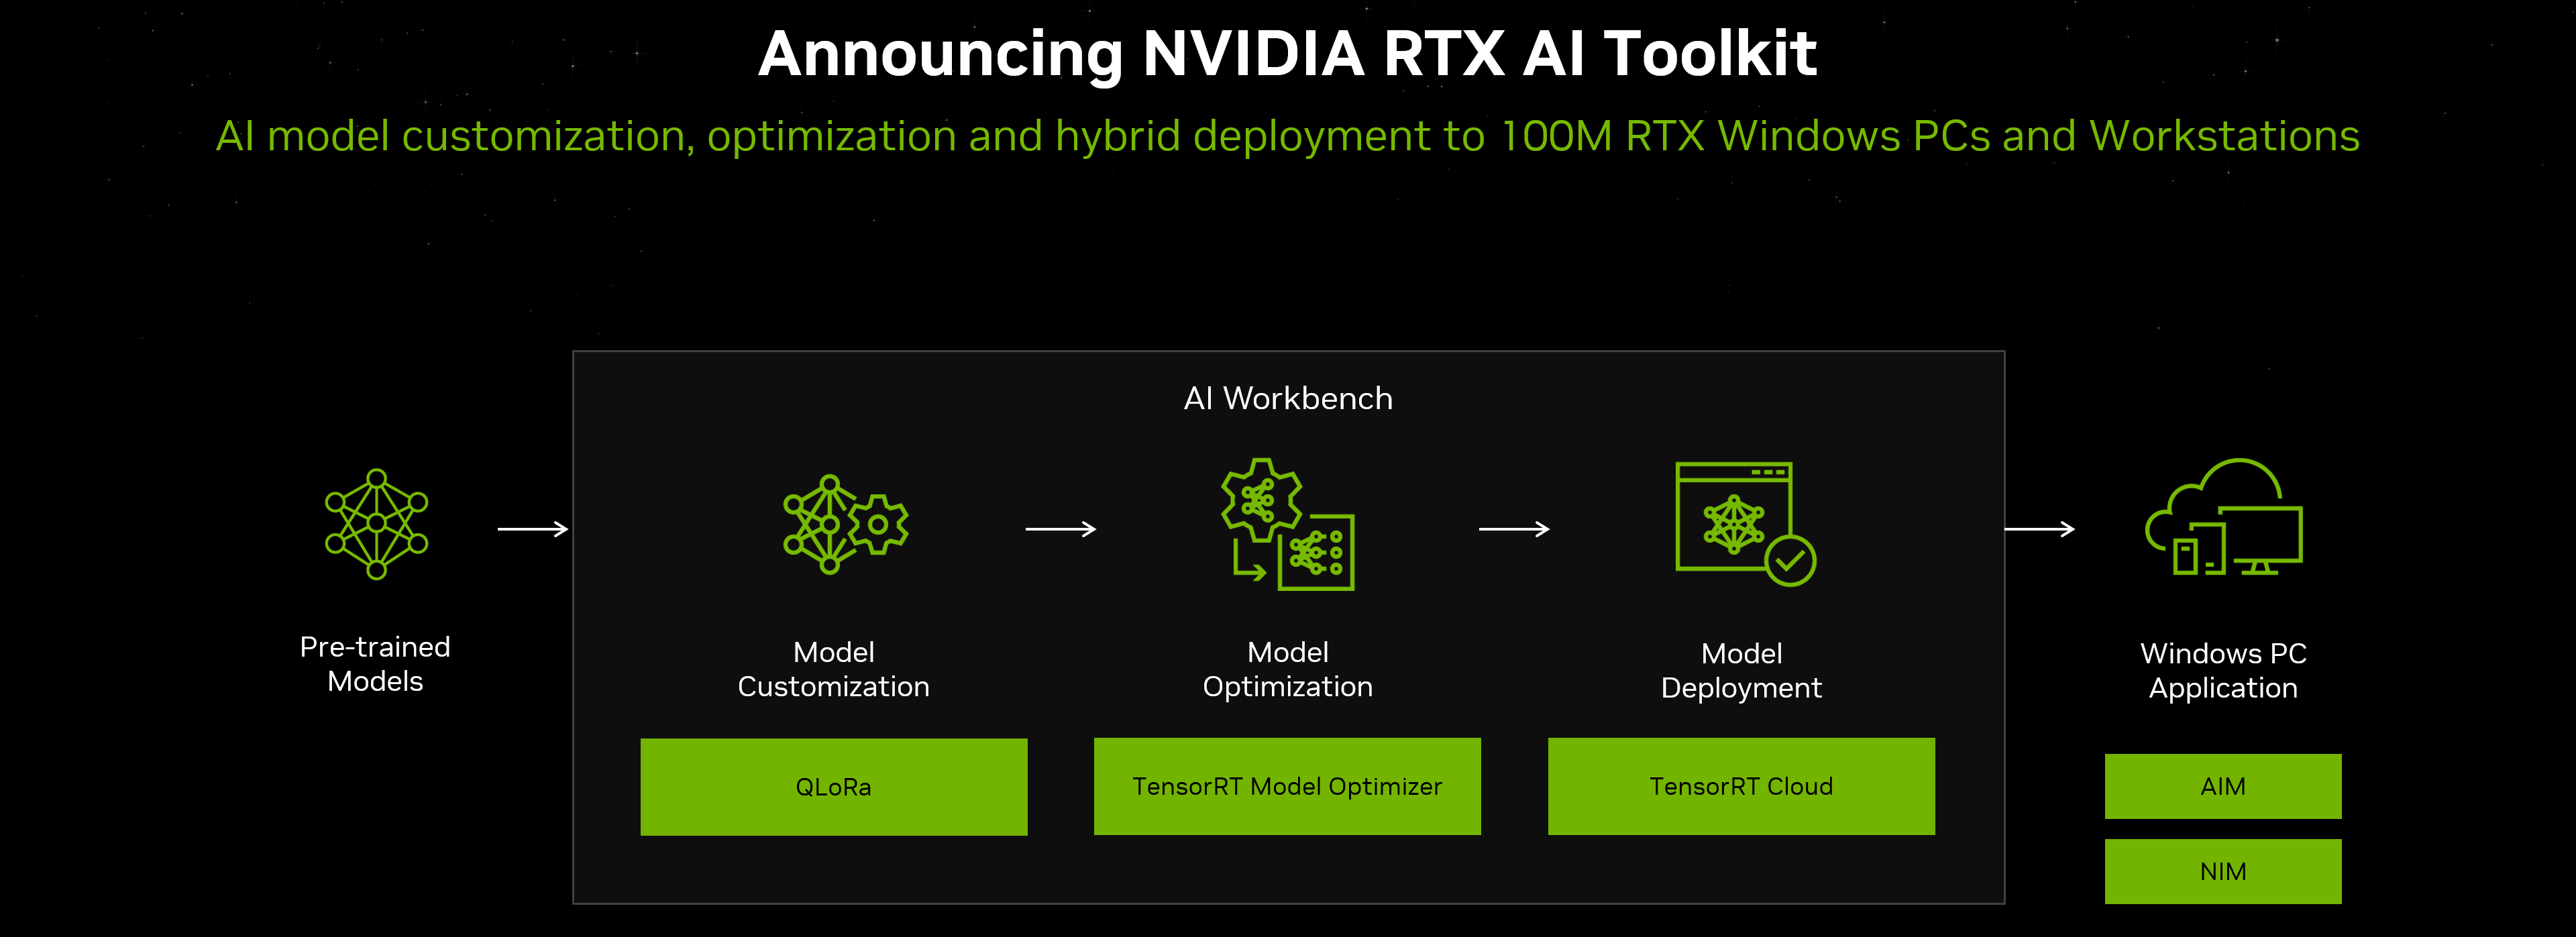Viewport: 2576px width, 937px height.
Task: Click the Model Customization label
Action: pyautogui.click(x=833, y=669)
